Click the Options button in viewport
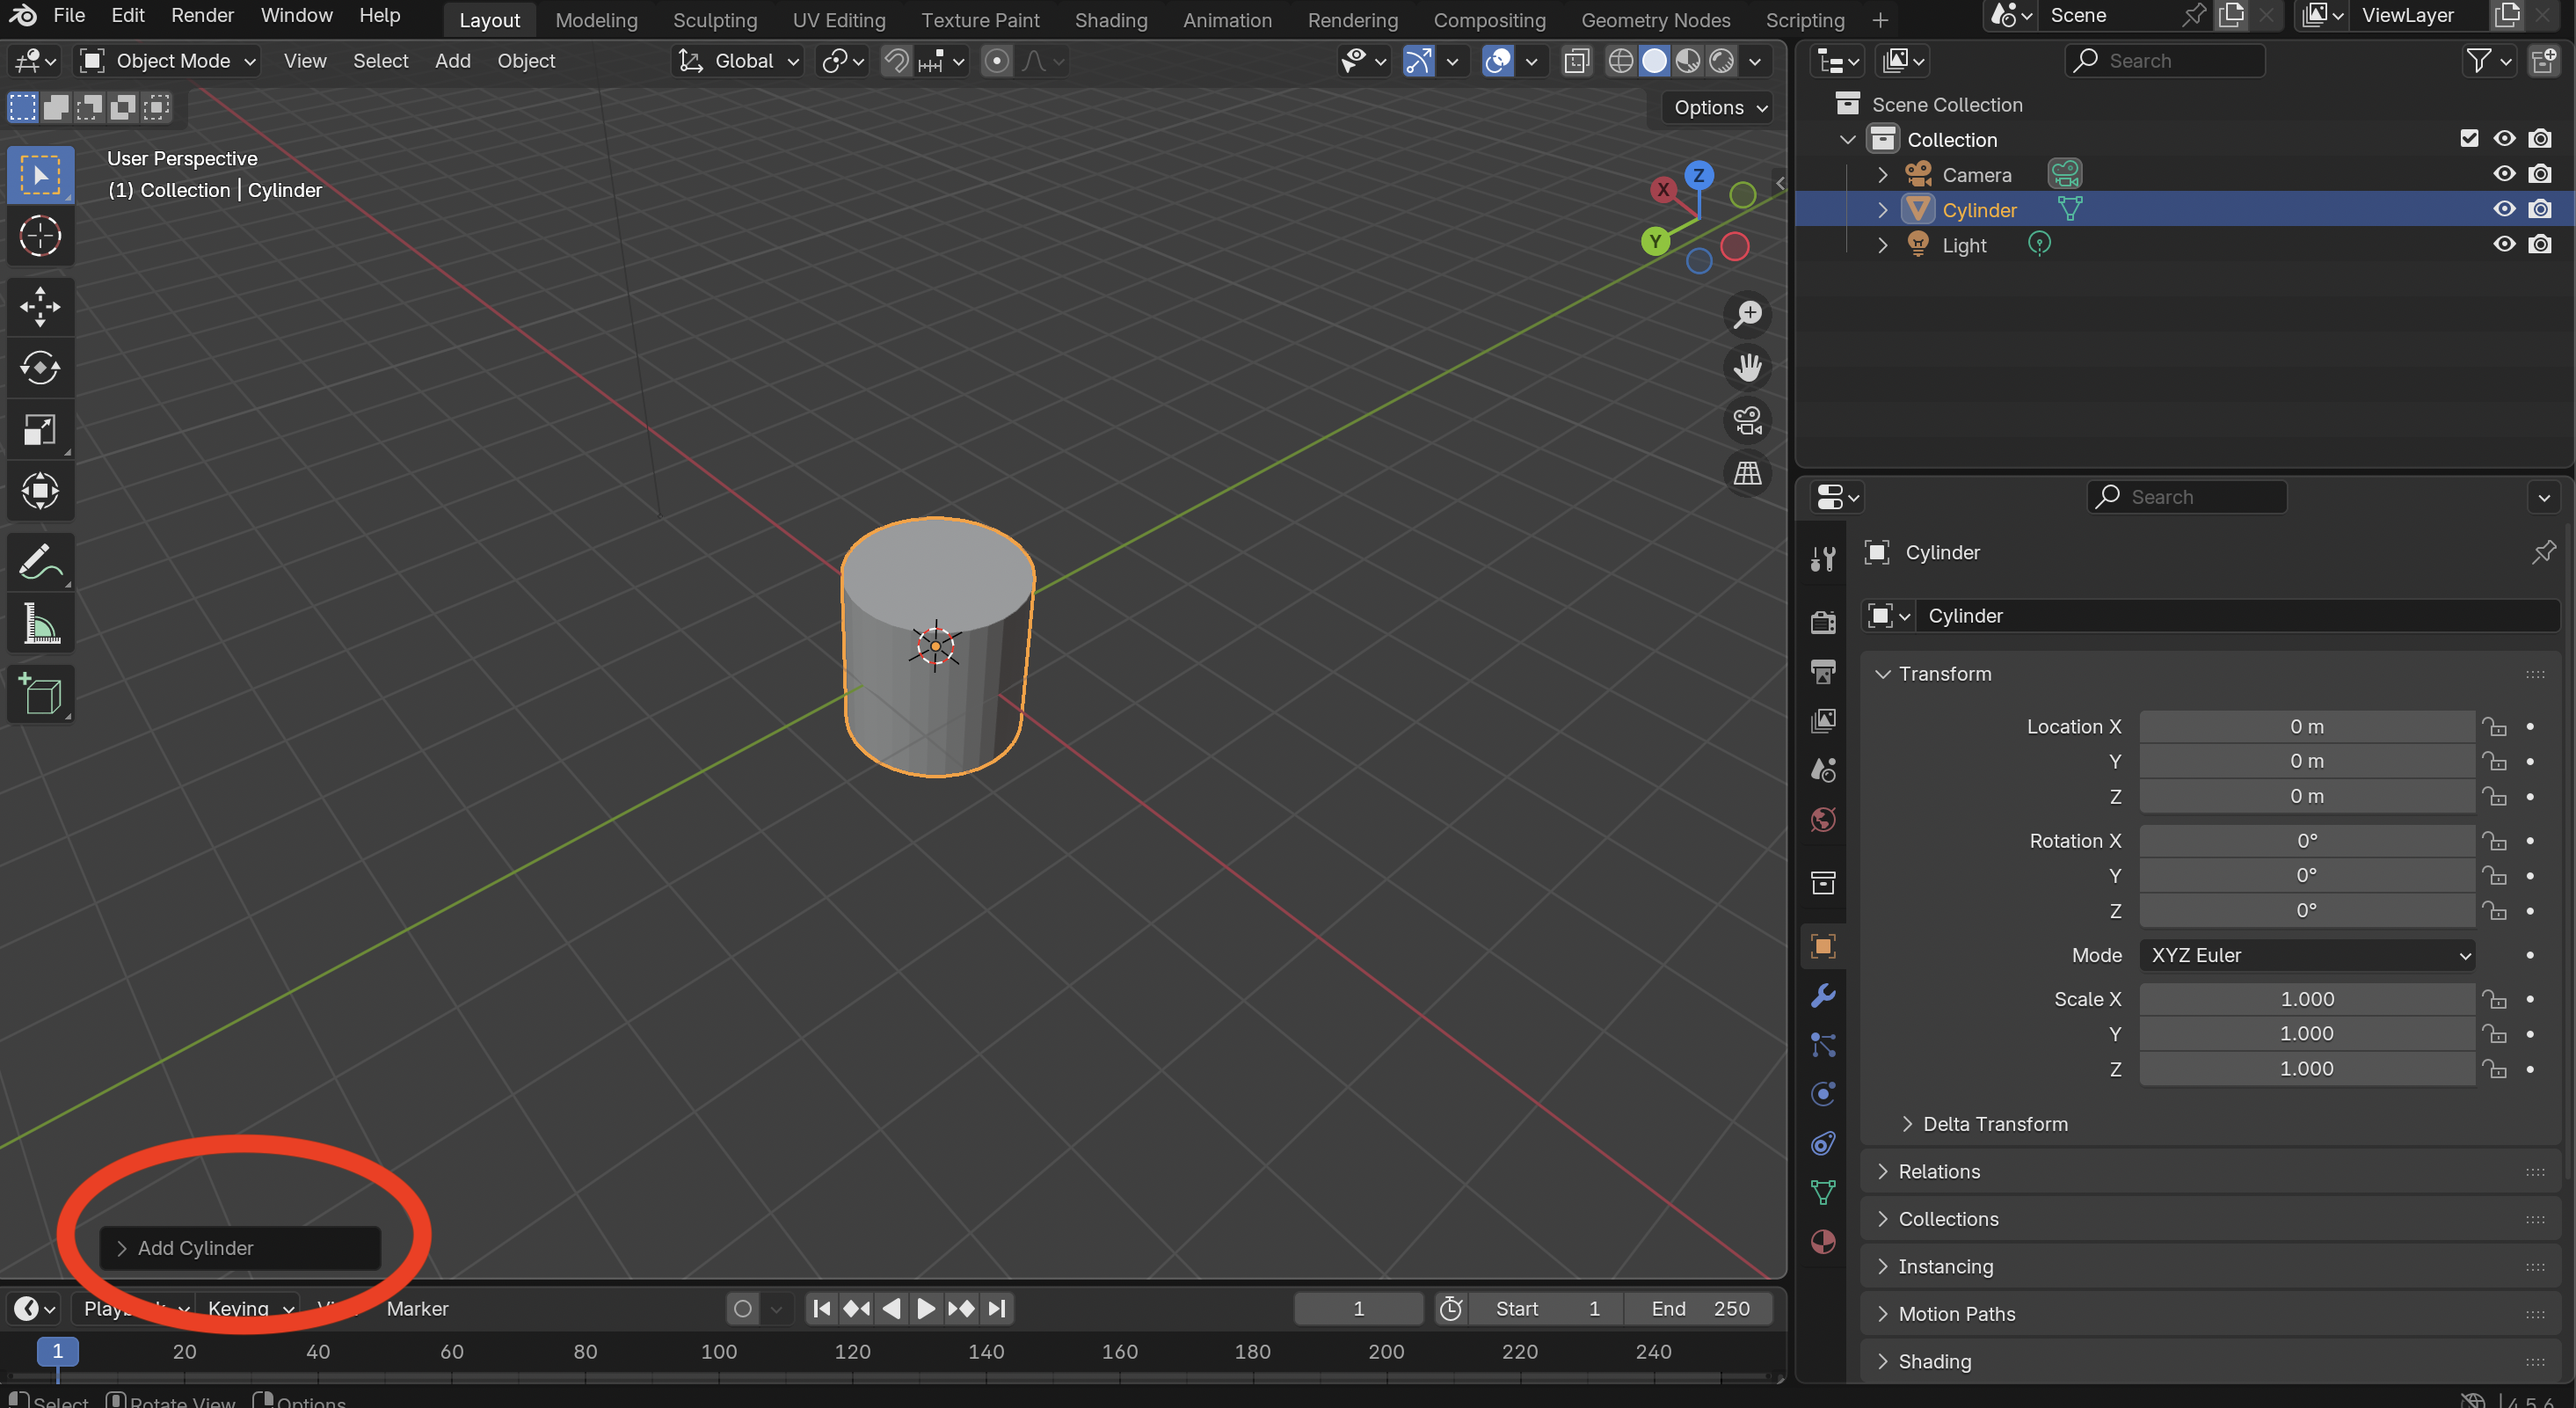 (x=1716, y=108)
